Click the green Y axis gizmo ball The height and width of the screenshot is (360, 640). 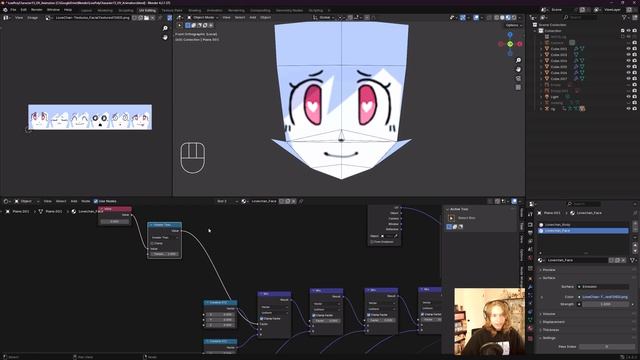[510, 44]
